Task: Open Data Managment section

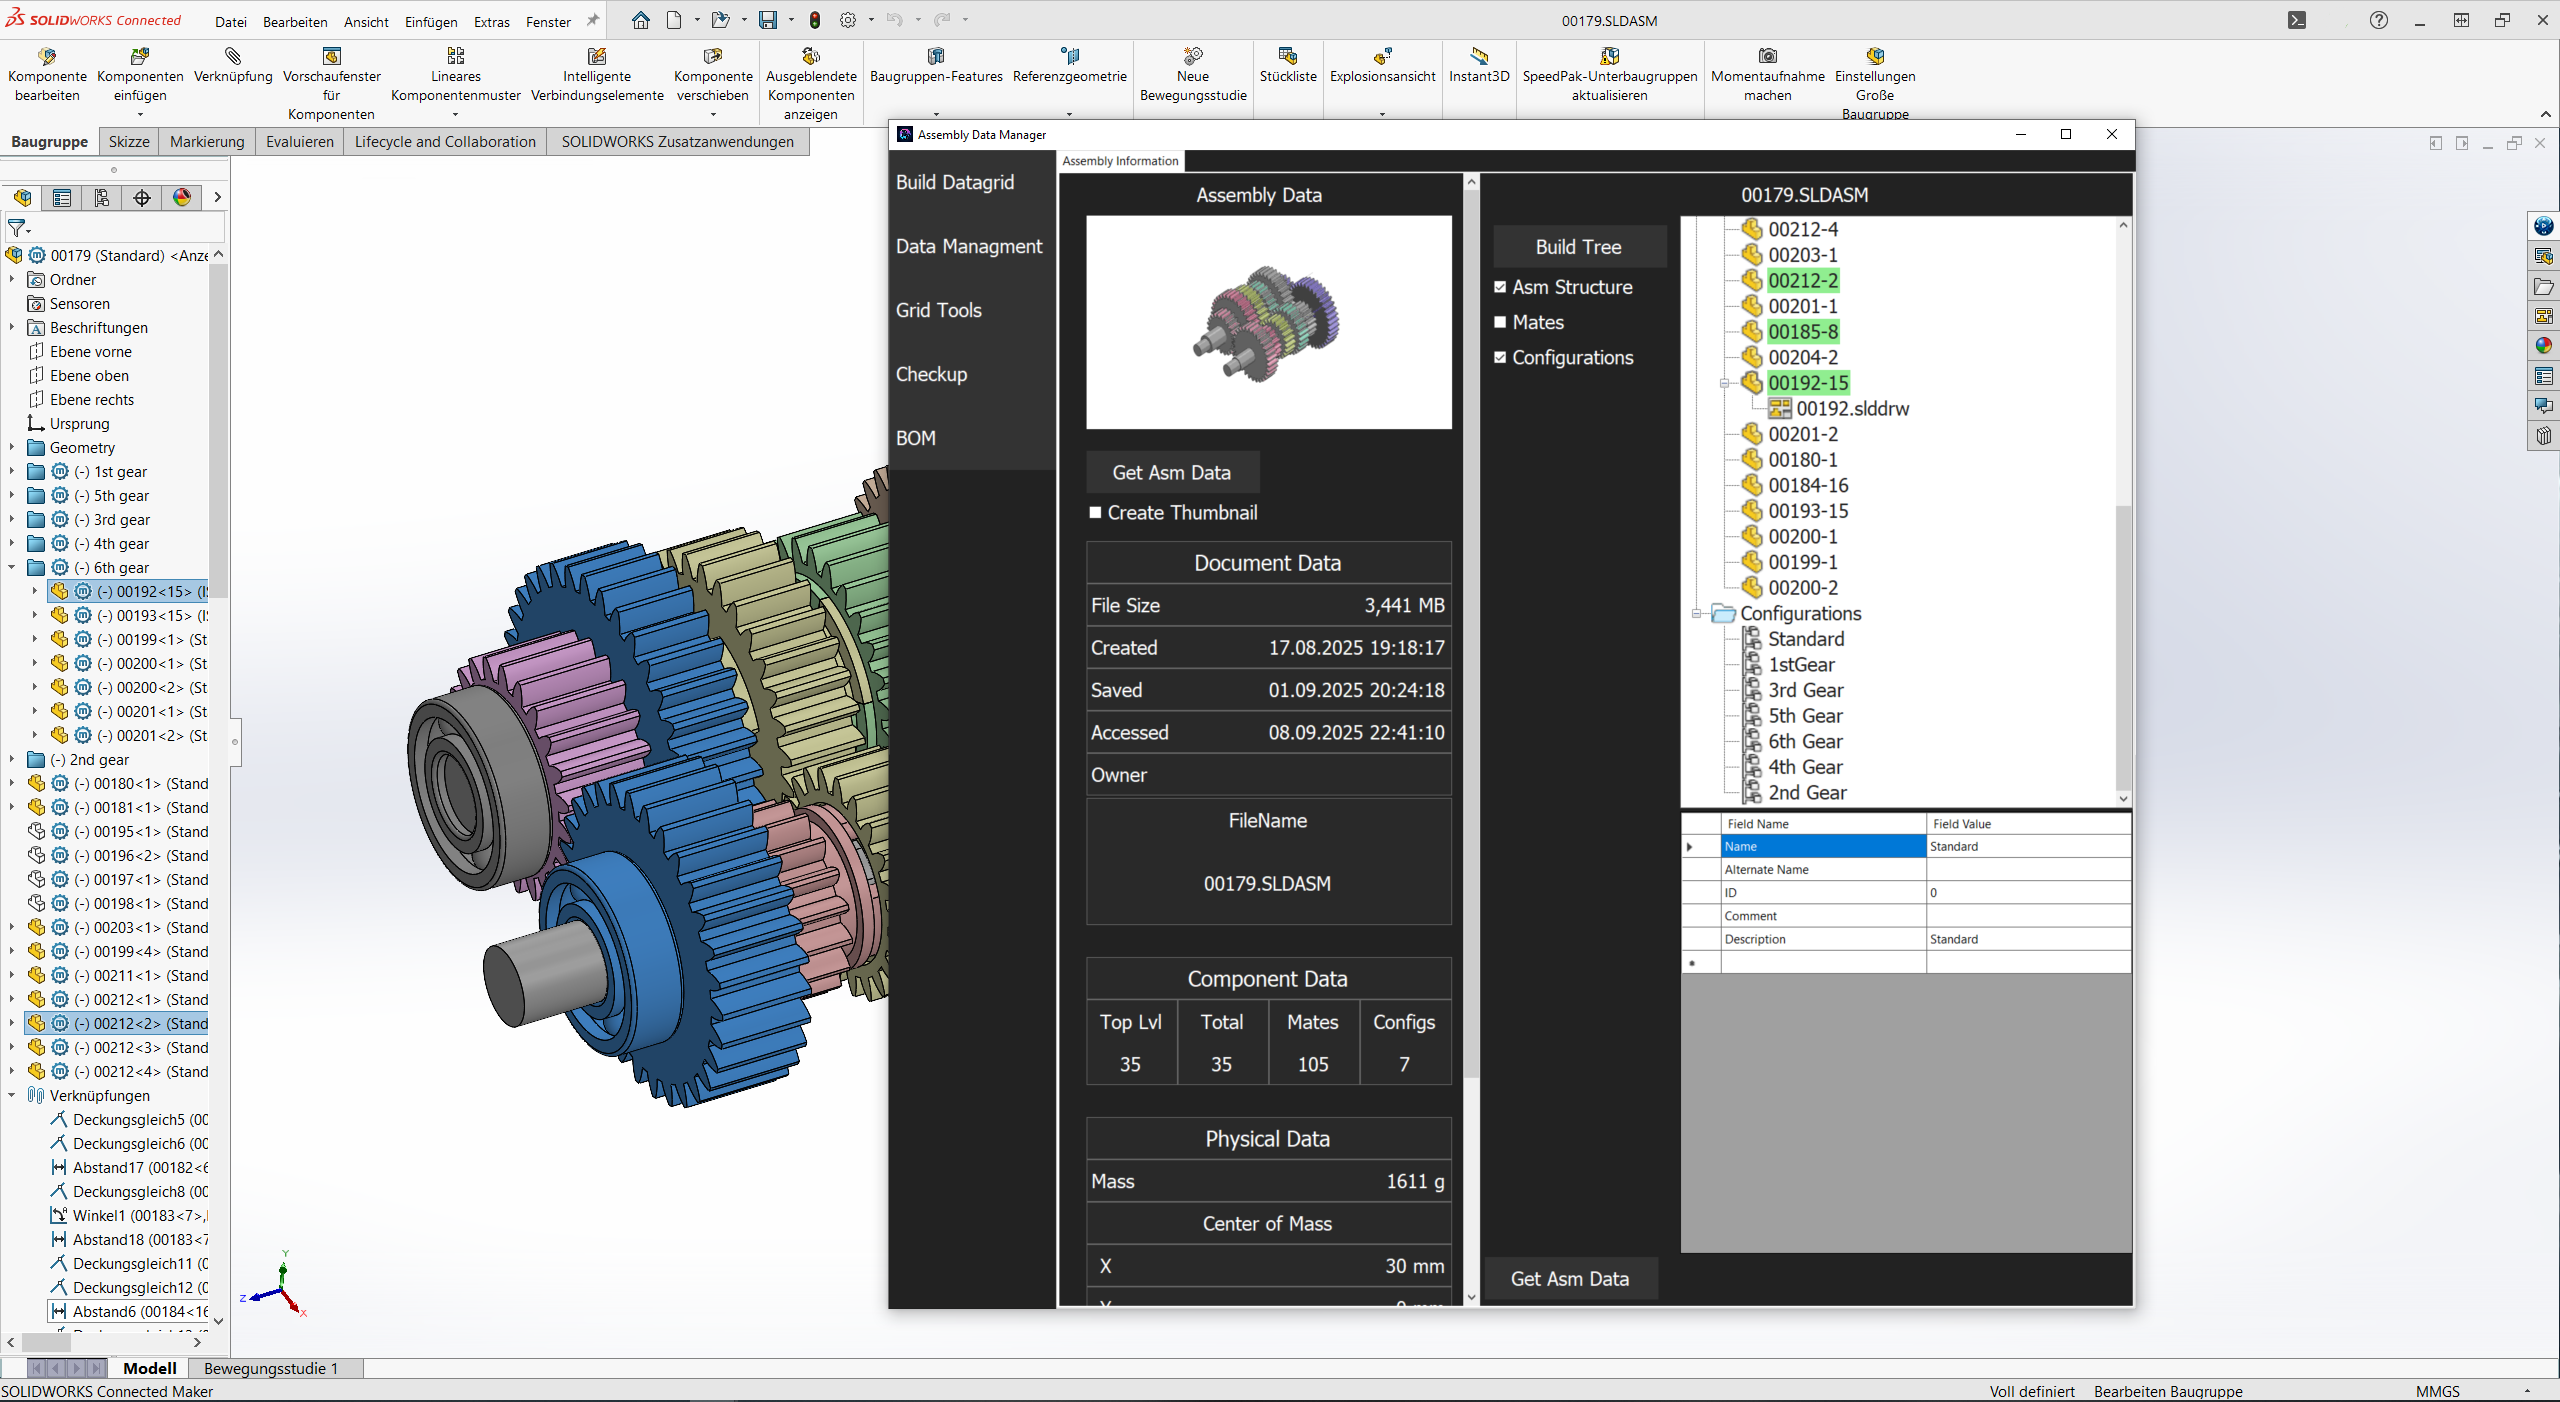Action: pyautogui.click(x=969, y=246)
